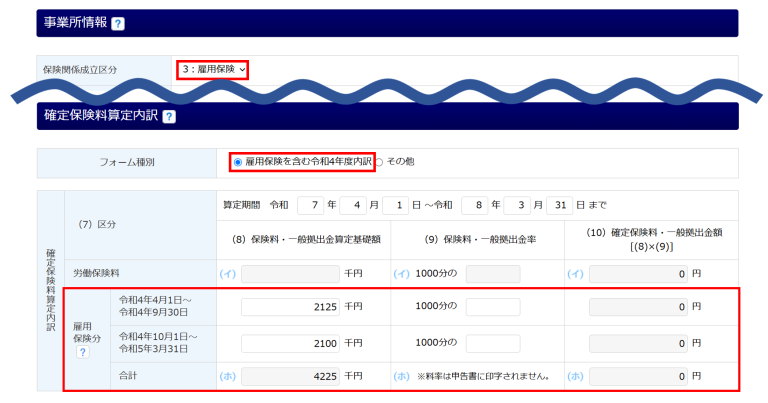This screenshot has width=768, height=403.
Task: Click the 合計 confirmed amount field (ホ)
Action: pyautogui.click(x=638, y=377)
